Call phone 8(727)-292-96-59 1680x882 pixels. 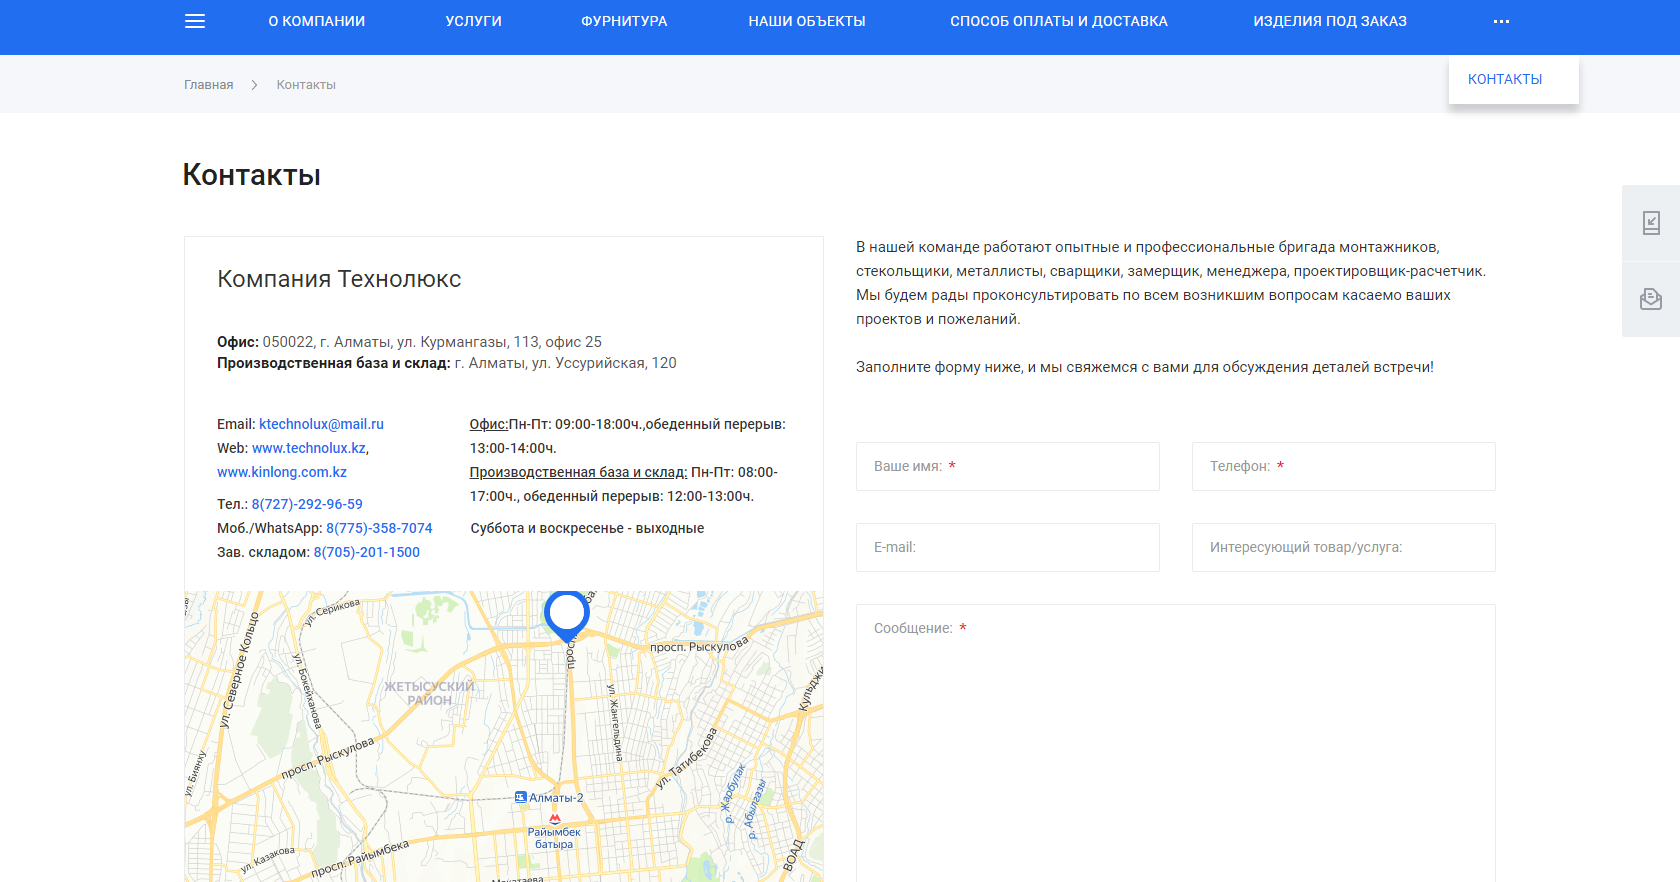pyautogui.click(x=307, y=504)
